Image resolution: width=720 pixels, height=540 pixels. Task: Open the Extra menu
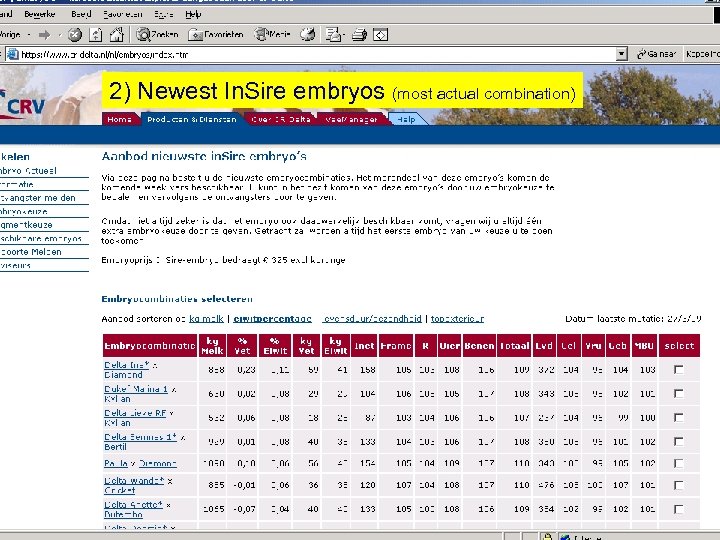coord(163,14)
